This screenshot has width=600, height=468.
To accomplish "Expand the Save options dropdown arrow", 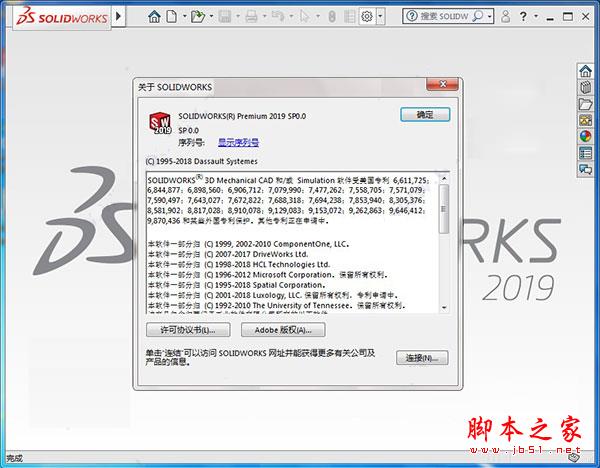I will [x=238, y=16].
